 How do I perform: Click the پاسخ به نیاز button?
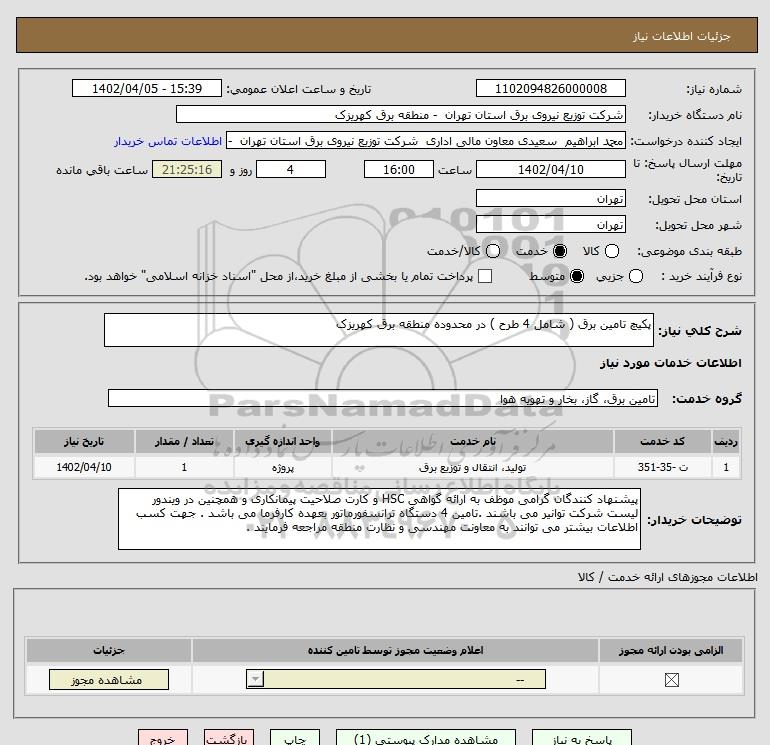582,738
